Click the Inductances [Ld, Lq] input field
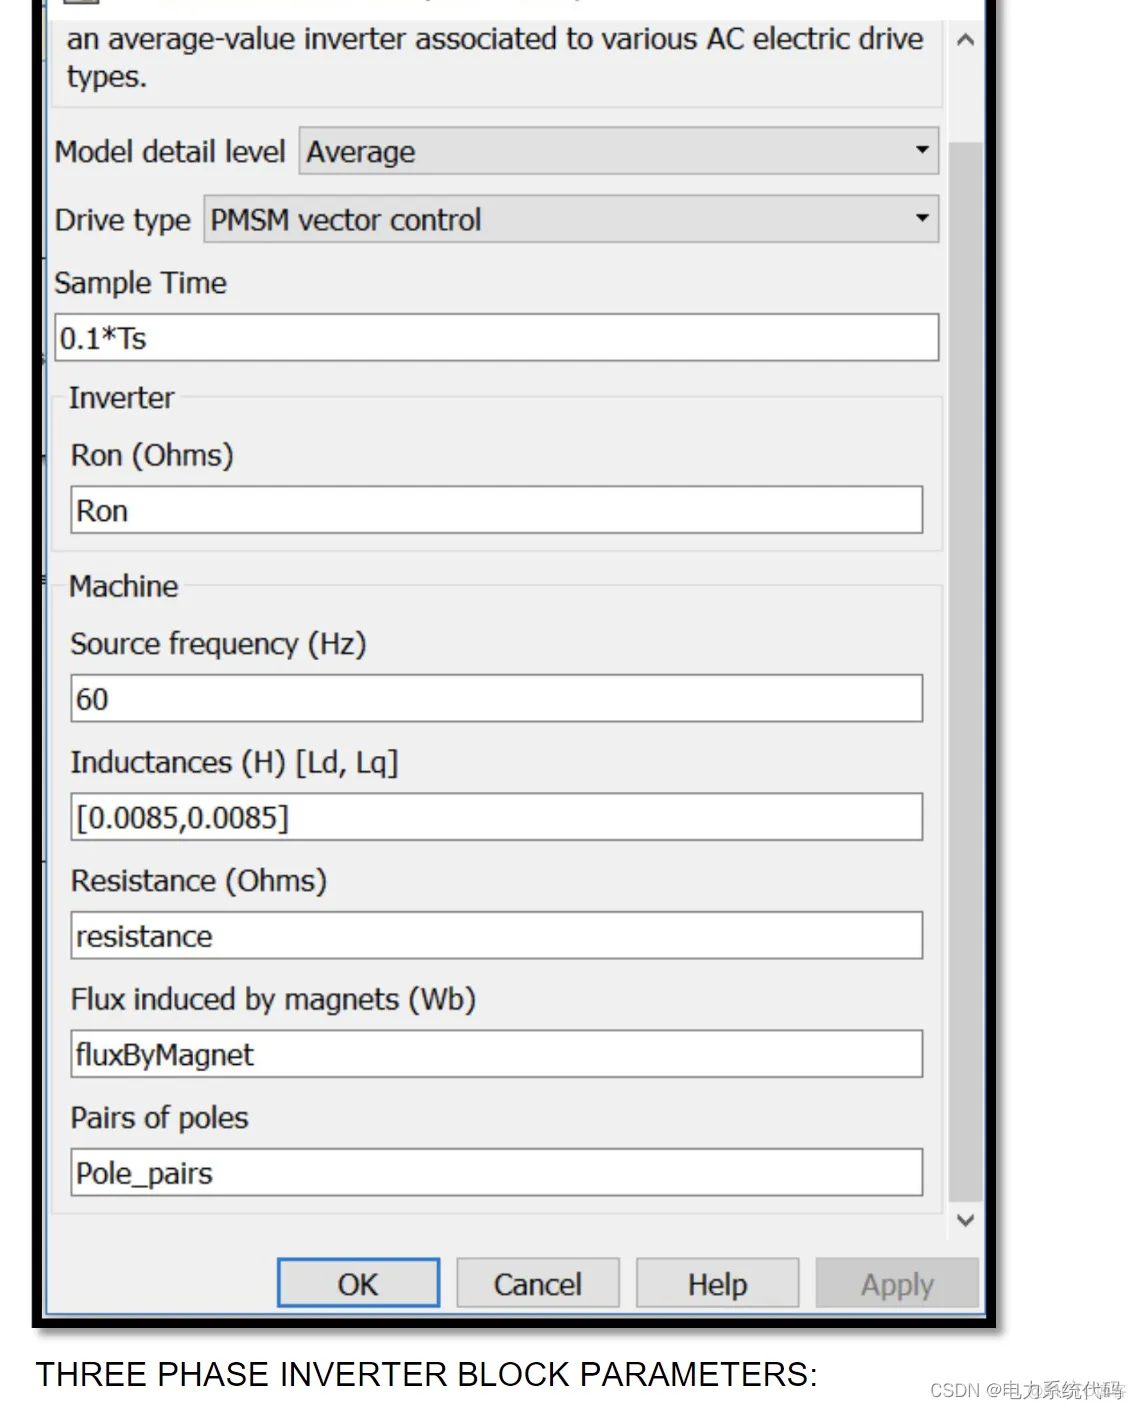Viewport: 1136px width, 1409px height. [497, 817]
